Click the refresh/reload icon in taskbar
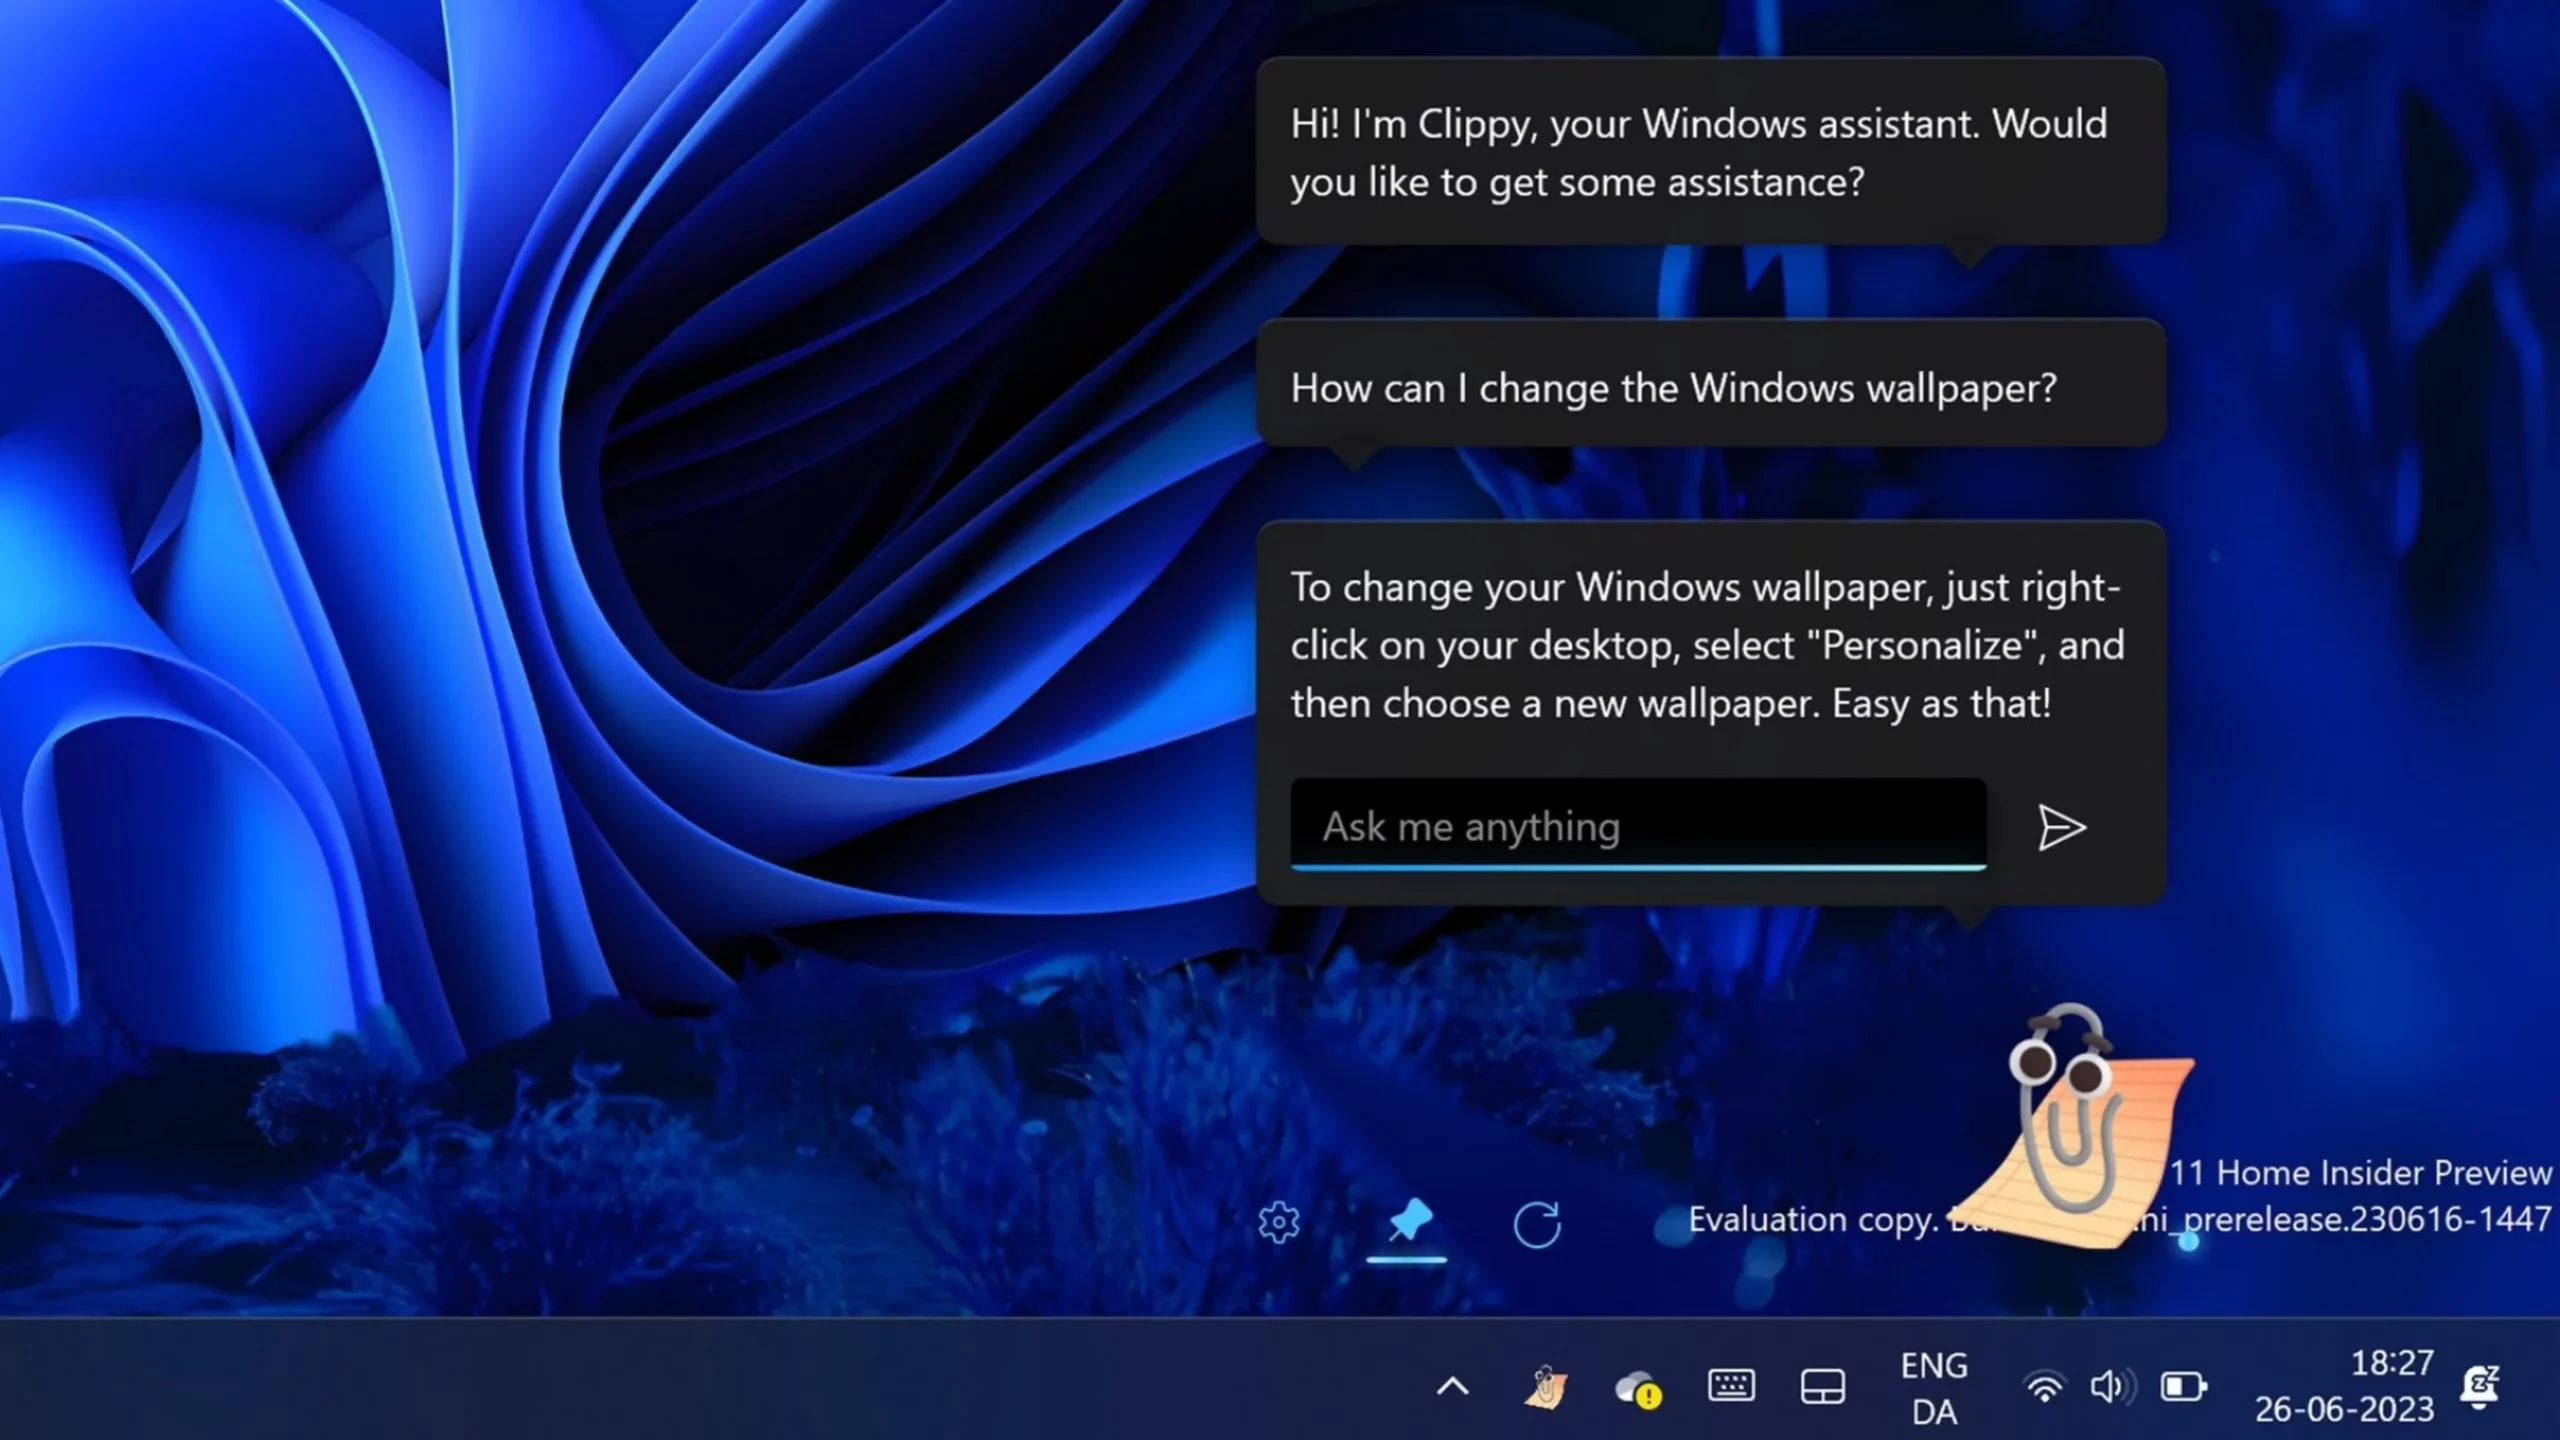This screenshot has height=1440, width=2560. 1535,1220
